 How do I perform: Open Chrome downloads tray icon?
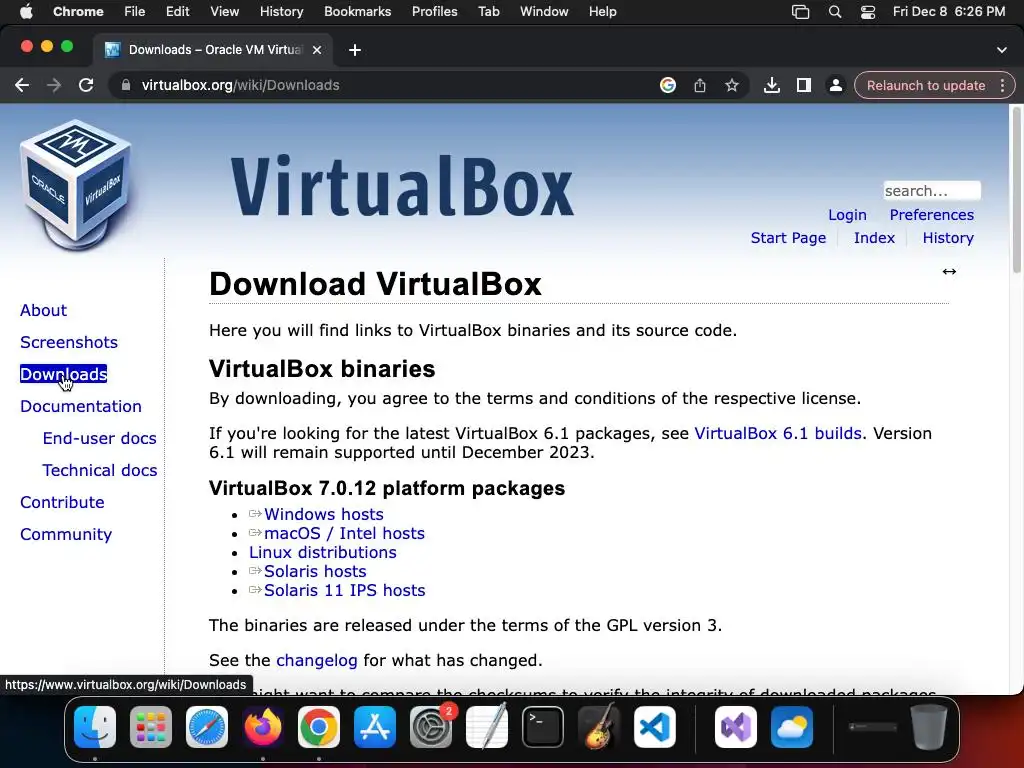point(771,85)
